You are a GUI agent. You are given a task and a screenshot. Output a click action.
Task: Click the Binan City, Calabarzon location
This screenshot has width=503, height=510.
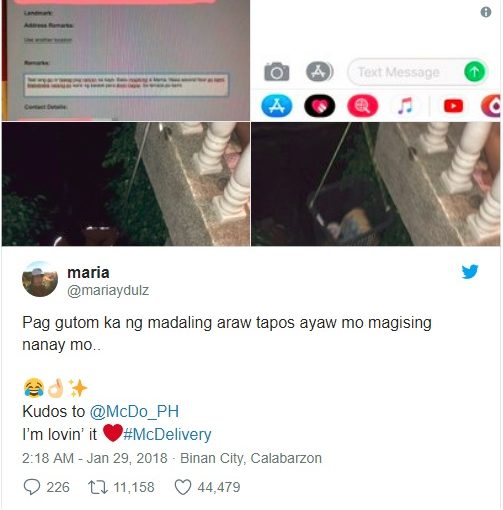251,458
